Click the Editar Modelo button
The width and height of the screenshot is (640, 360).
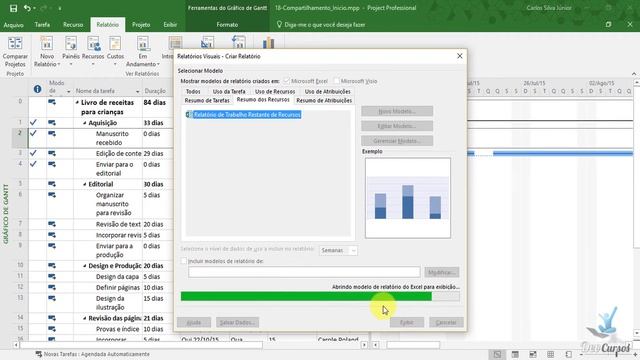point(397,126)
